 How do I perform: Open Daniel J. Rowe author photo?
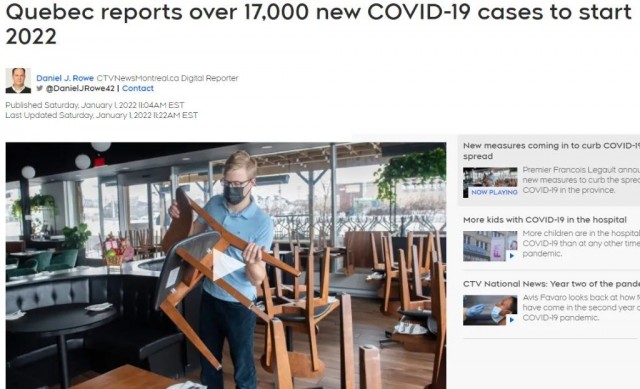coord(18,81)
